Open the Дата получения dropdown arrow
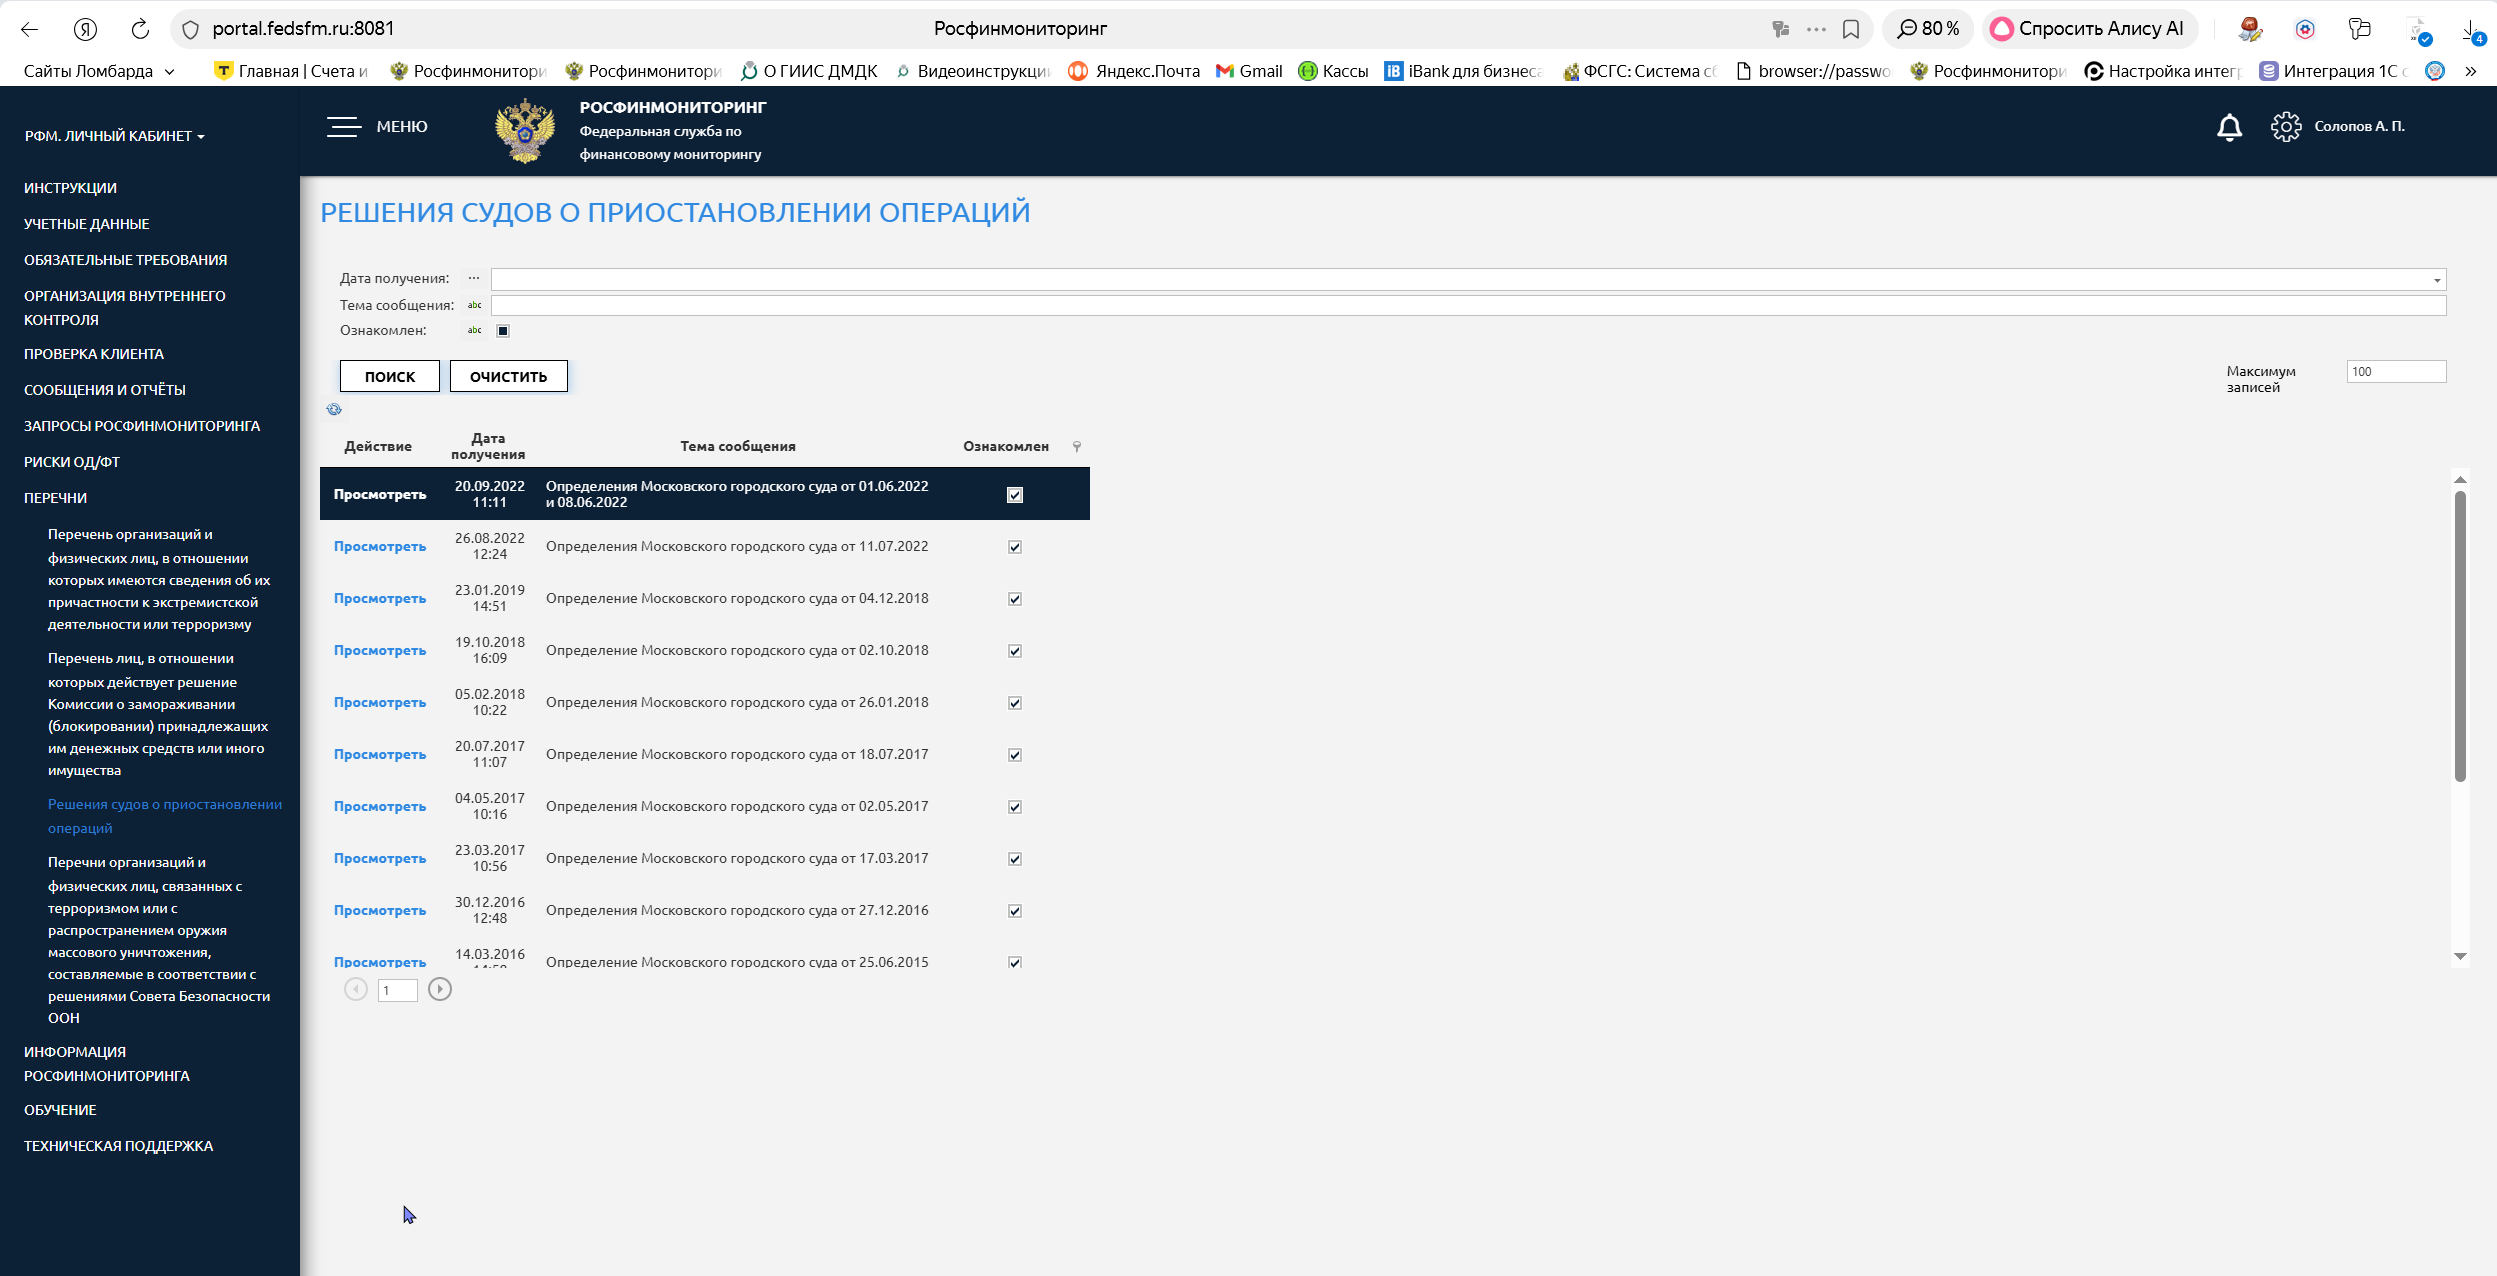Image resolution: width=2497 pixels, height=1276 pixels. (2436, 280)
